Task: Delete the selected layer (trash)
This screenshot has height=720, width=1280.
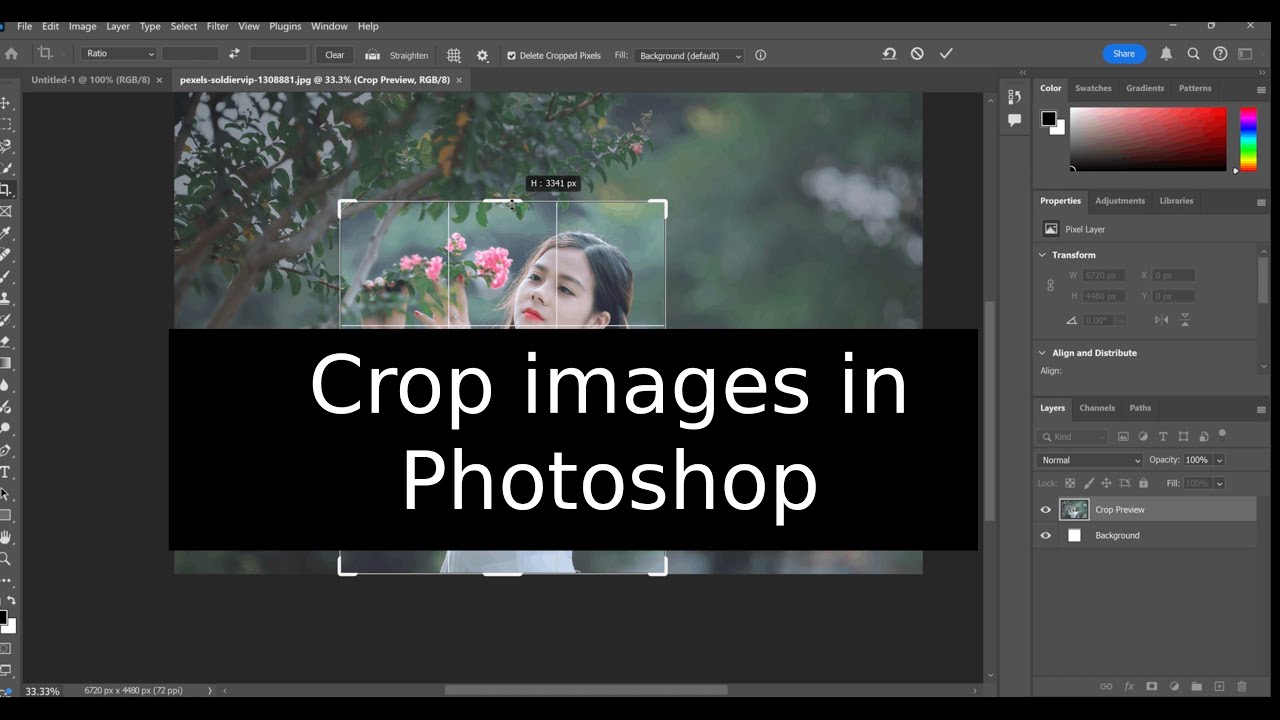Action: point(1242,687)
